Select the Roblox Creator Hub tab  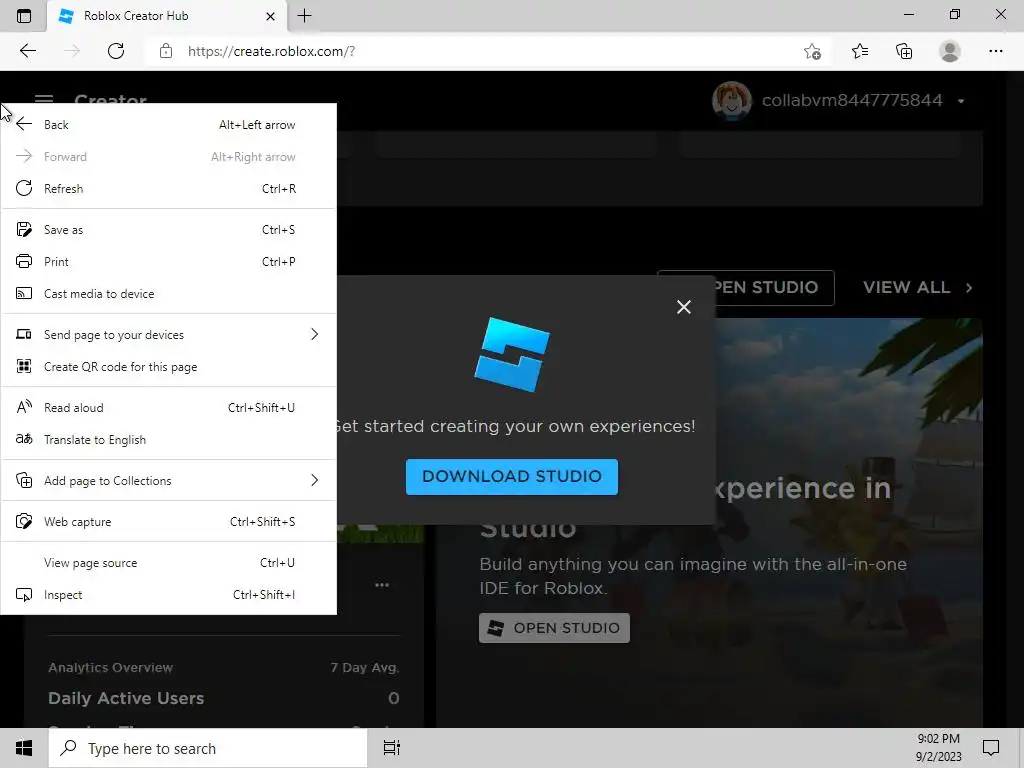tap(166, 16)
